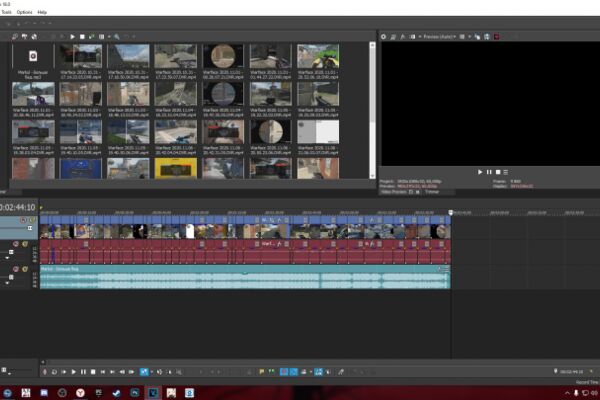The image size is (600, 400).
Task: Mute the top video track
Action: click(x=23, y=220)
